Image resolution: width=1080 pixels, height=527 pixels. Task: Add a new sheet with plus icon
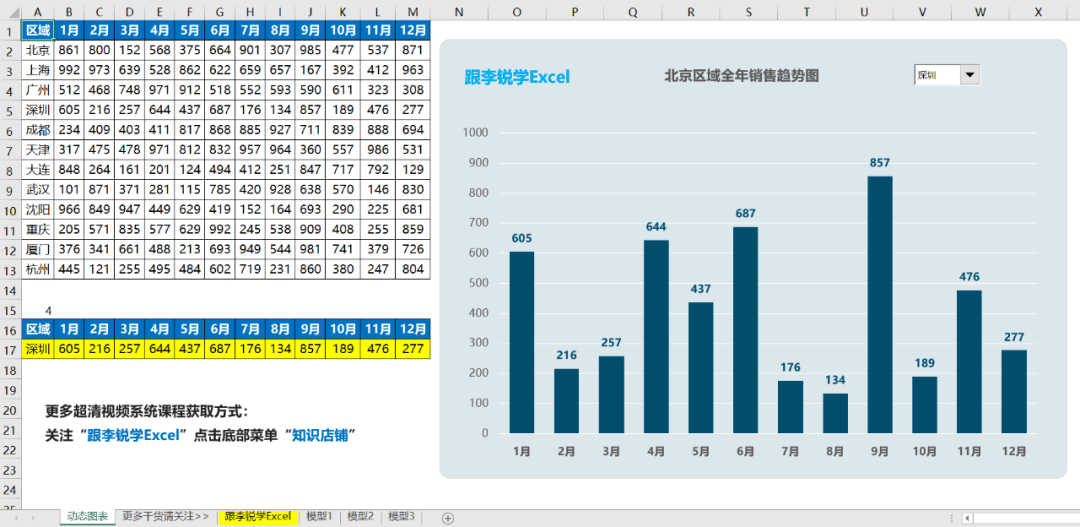coord(448,518)
